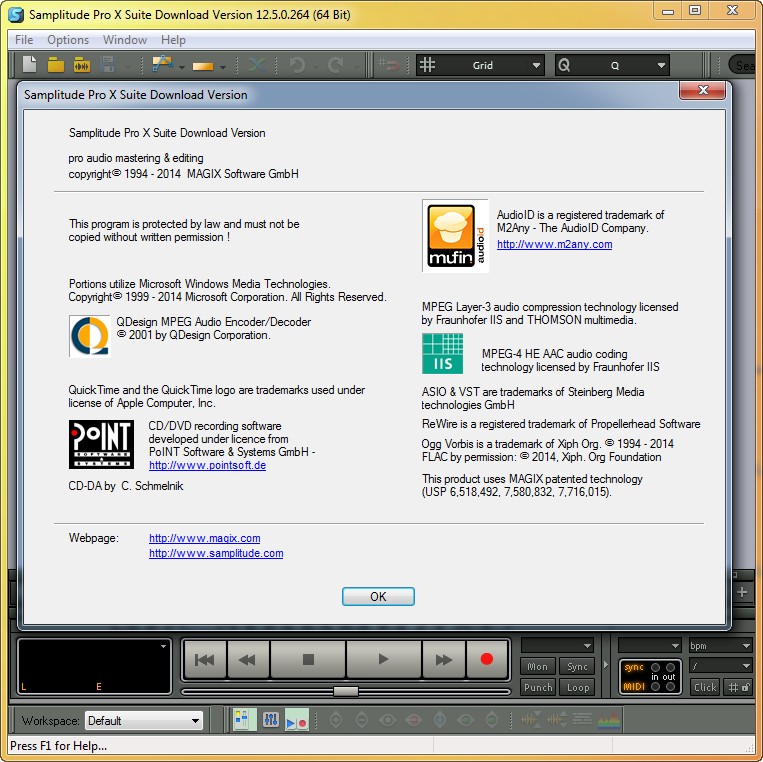The image size is (763, 762).
Task: Toggle the Loop playback button
Action: pyautogui.click(x=577, y=688)
